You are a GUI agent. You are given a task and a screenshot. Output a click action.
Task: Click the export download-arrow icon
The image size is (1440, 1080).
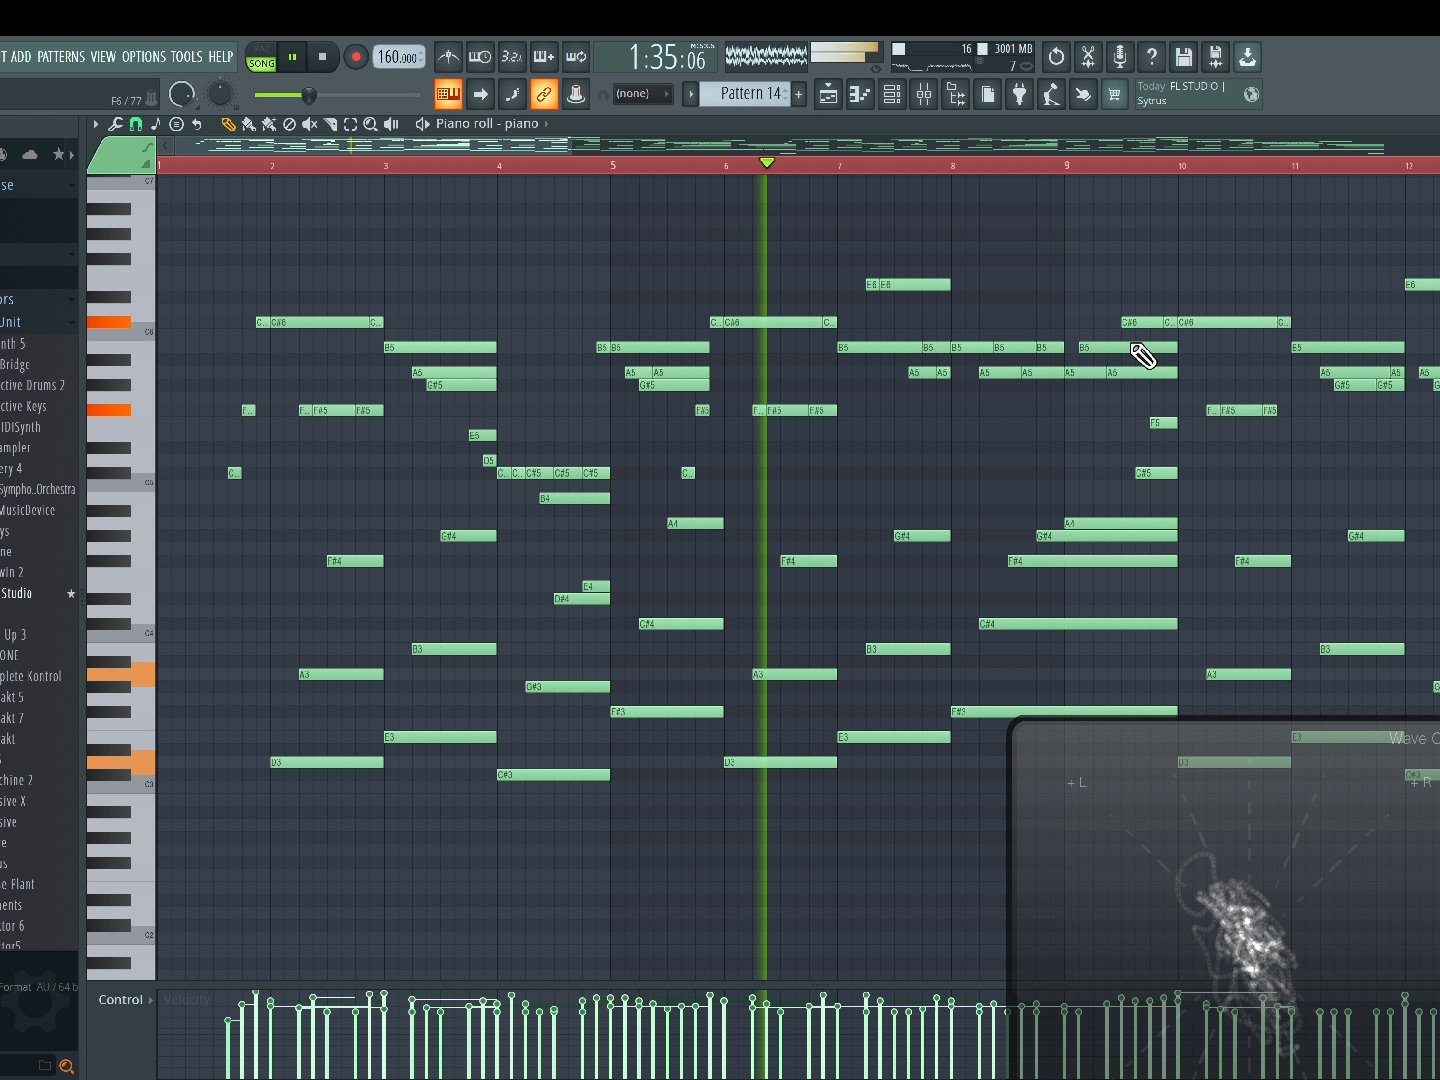[1248, 57]
